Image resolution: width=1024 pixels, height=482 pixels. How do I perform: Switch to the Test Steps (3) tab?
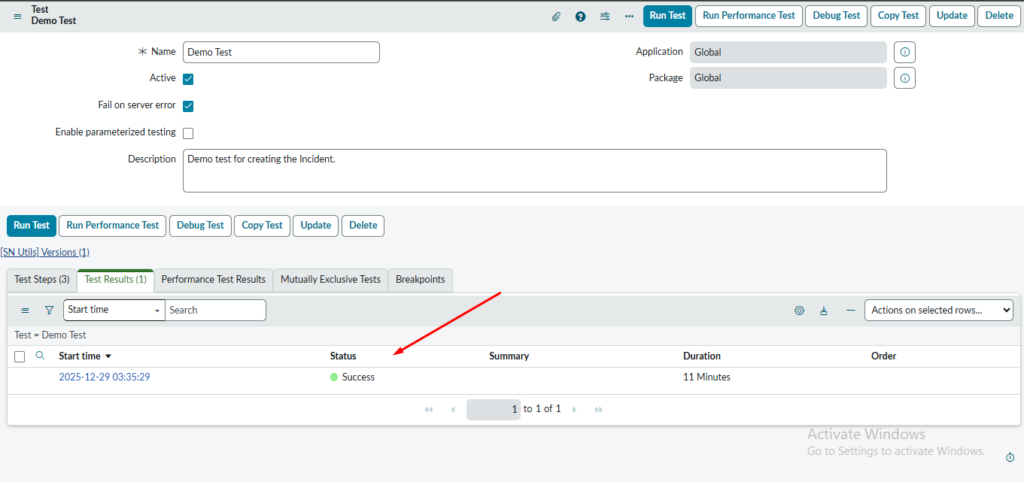point(42,280)
